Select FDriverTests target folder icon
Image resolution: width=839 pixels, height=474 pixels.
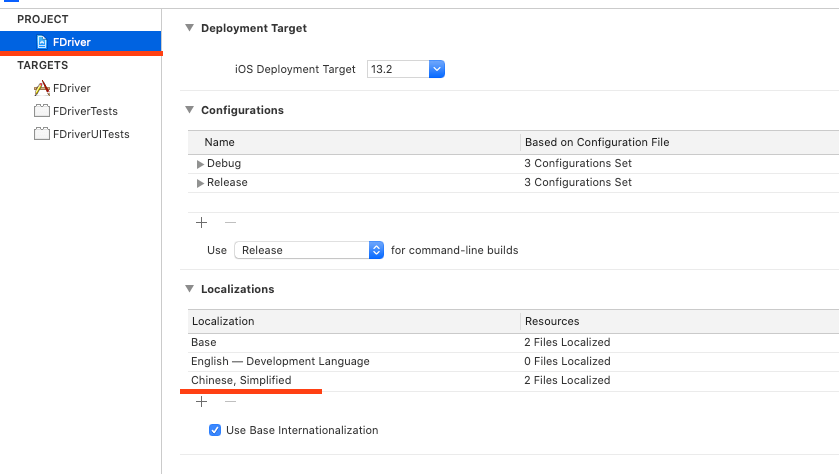click(x=41, y=111)
